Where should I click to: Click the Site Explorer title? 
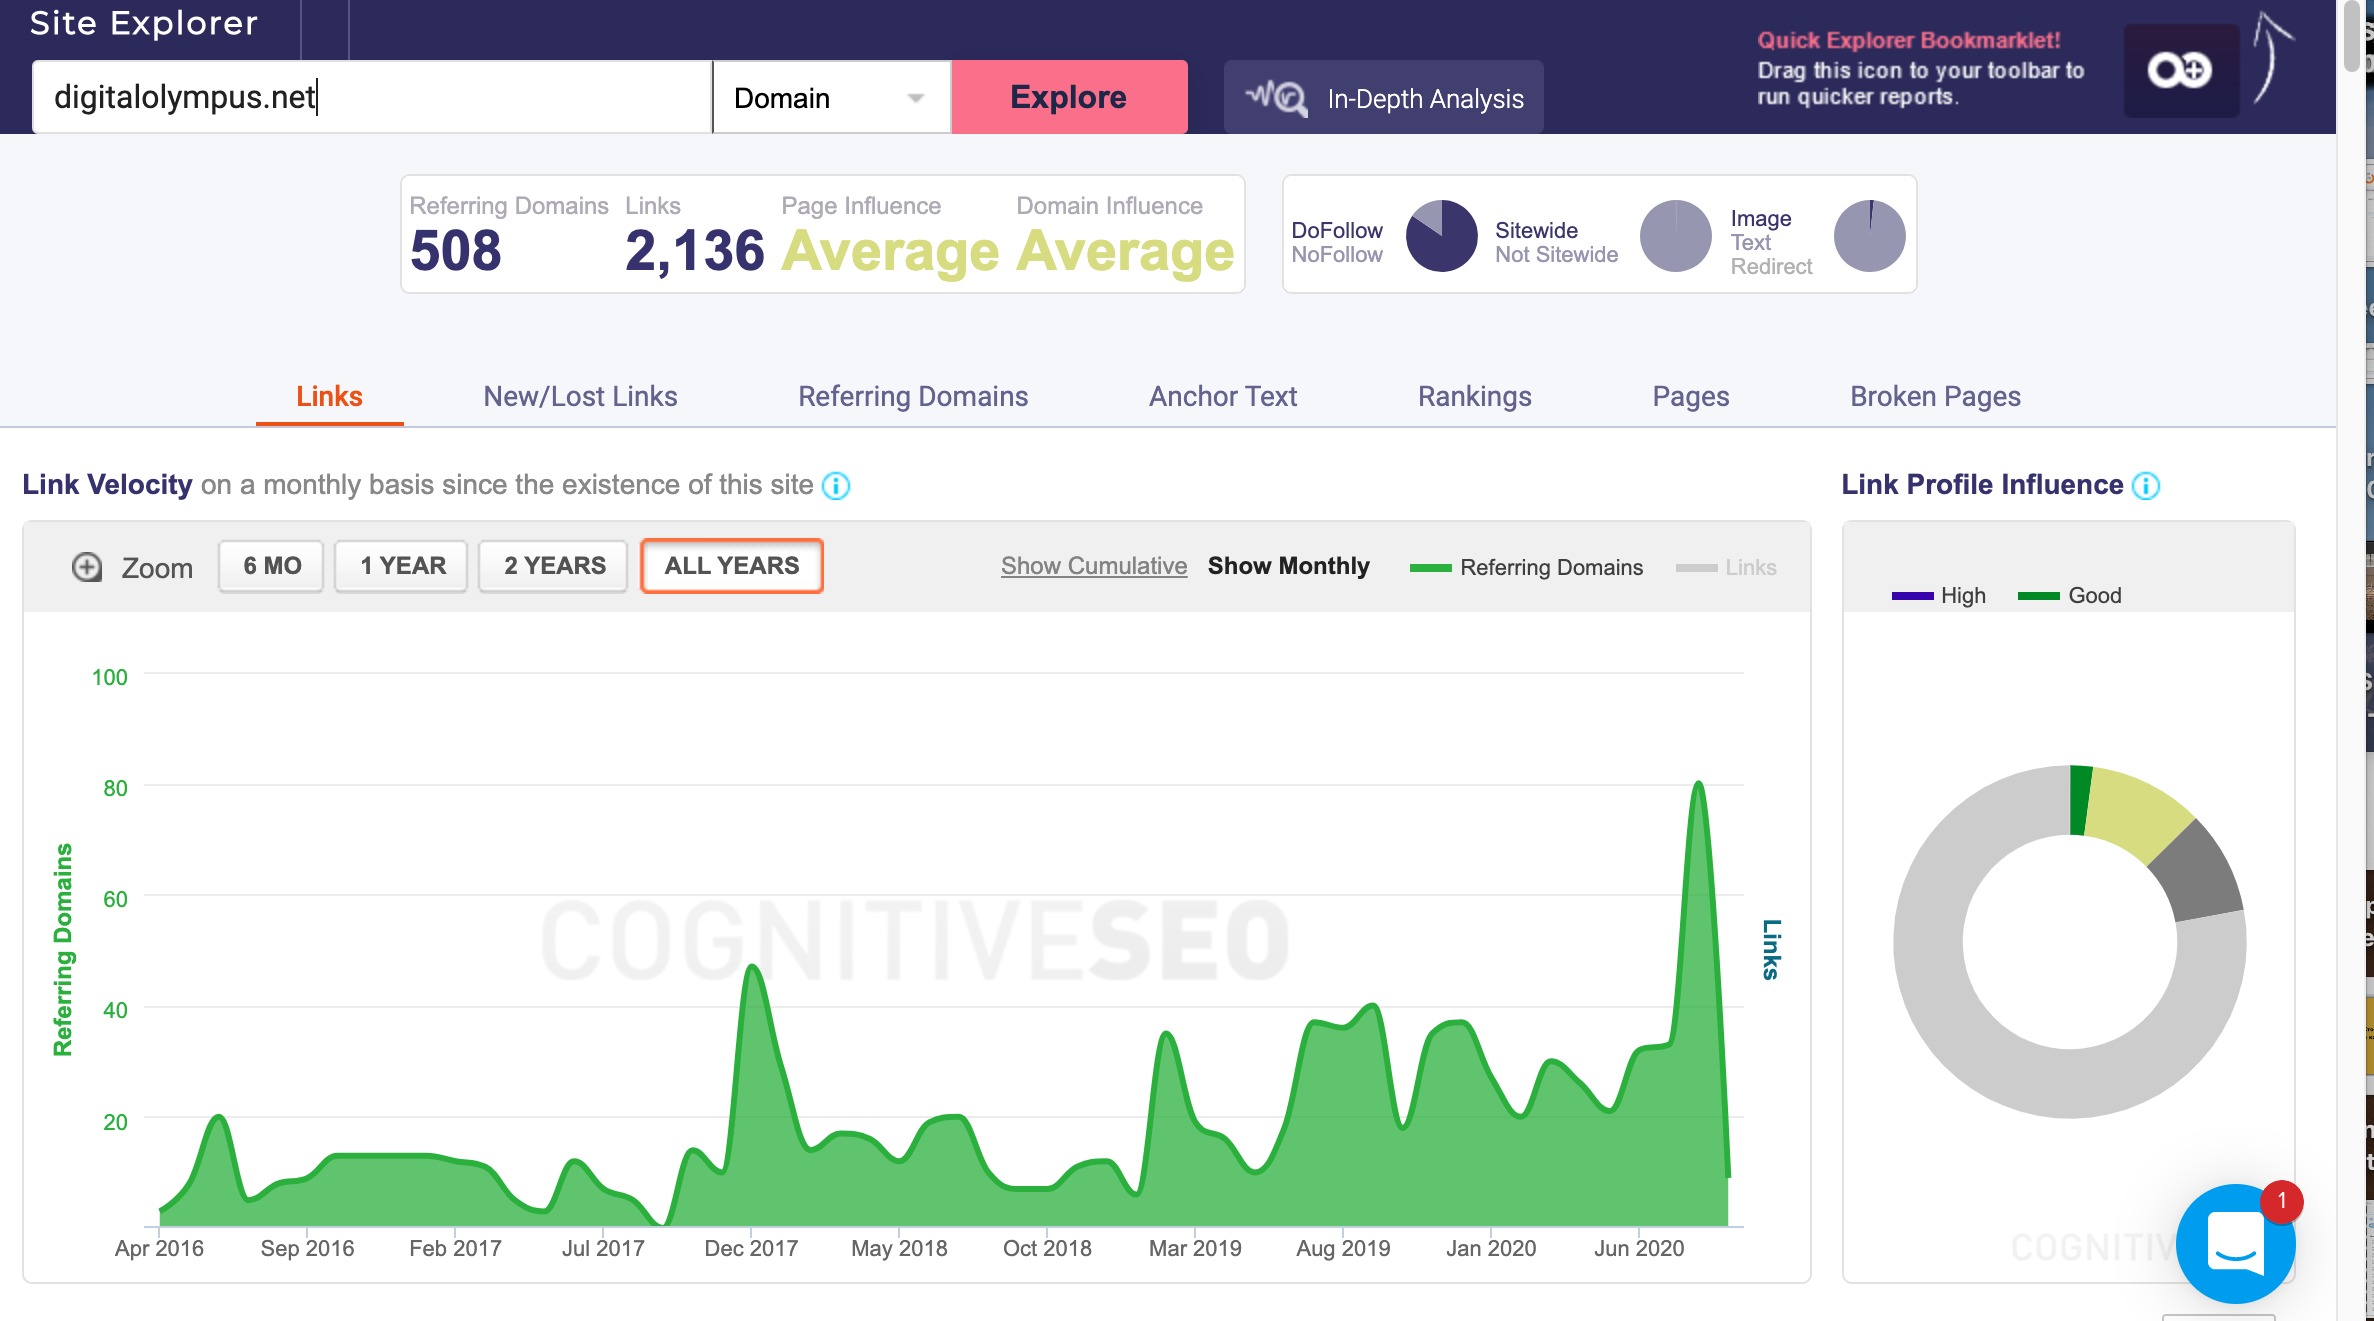pyautogui.click(x=144, y=23)
